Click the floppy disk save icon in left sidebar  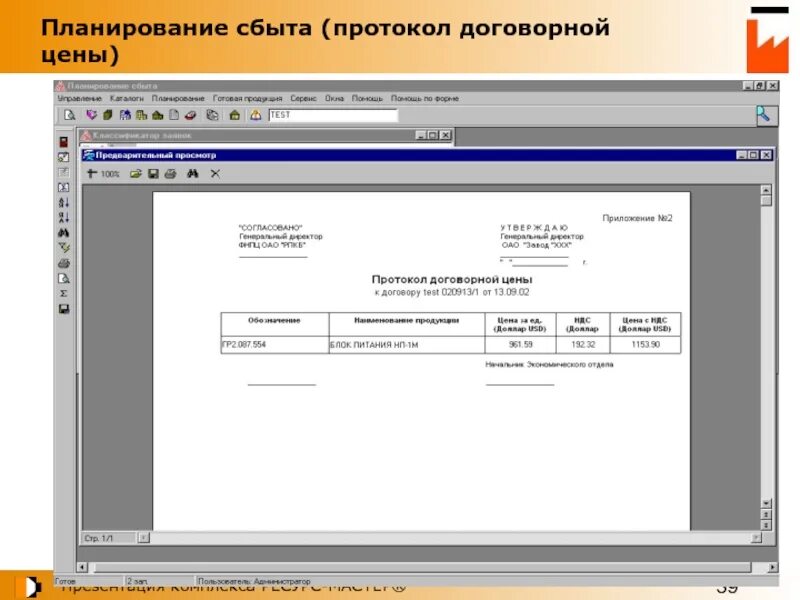point(64,309)
